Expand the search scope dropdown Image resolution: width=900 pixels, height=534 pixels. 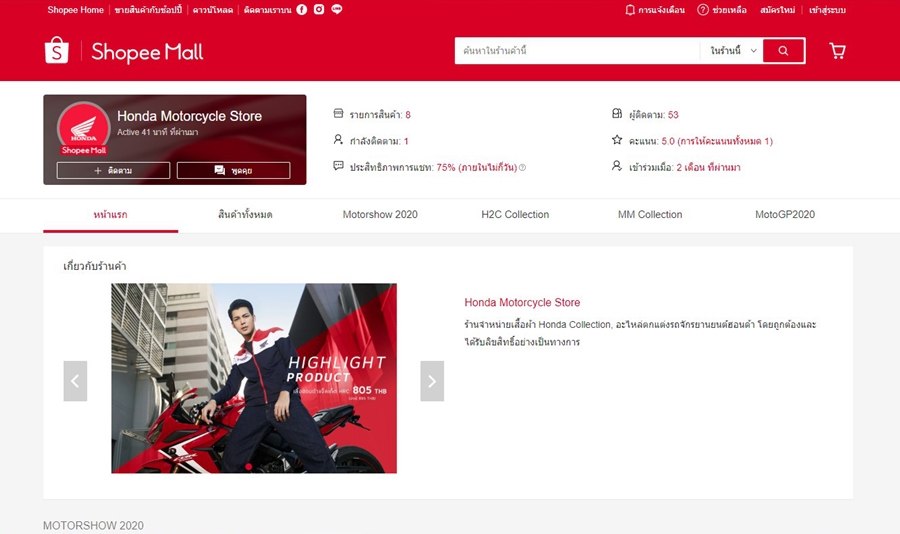click(733, 51)
